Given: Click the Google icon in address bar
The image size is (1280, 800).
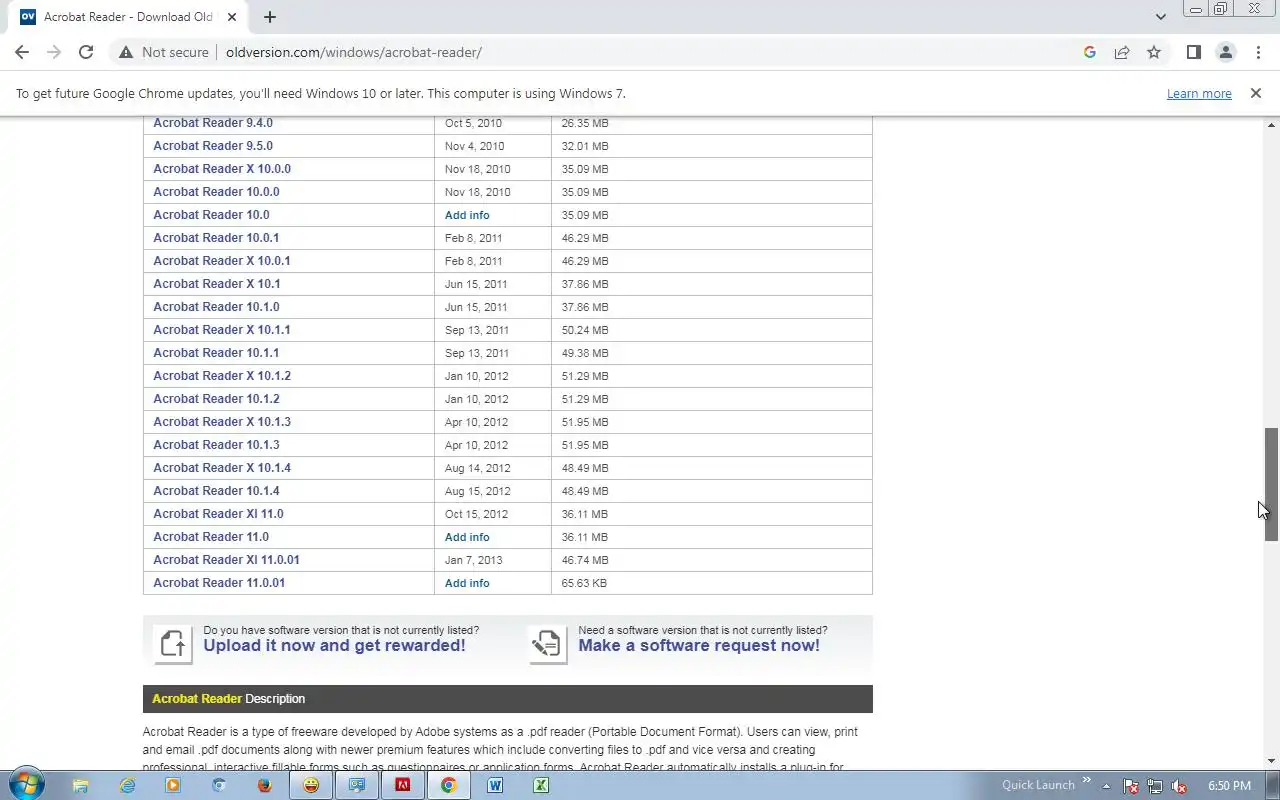Looking at the screenshot, I should [1090, 52].
